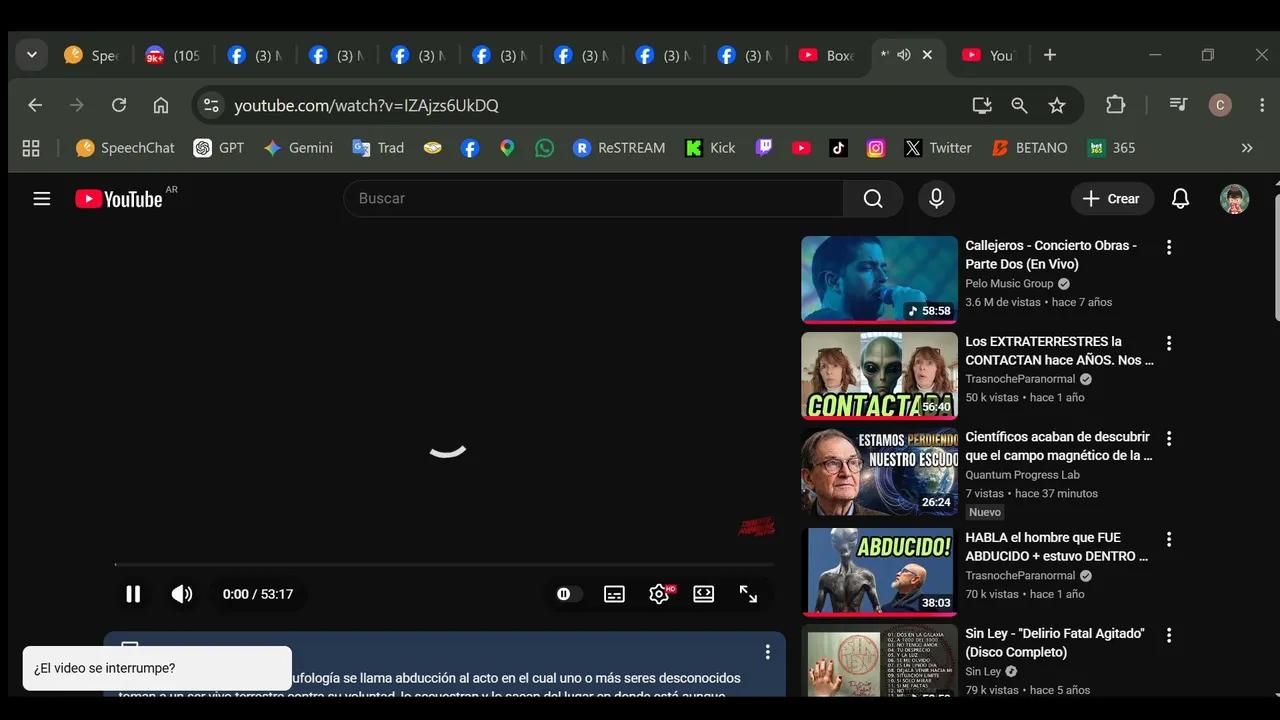Open options for Científicos acaban de descubrir video
Image resolution: width=1280 pixels, height=720 pixels.
1168,439
